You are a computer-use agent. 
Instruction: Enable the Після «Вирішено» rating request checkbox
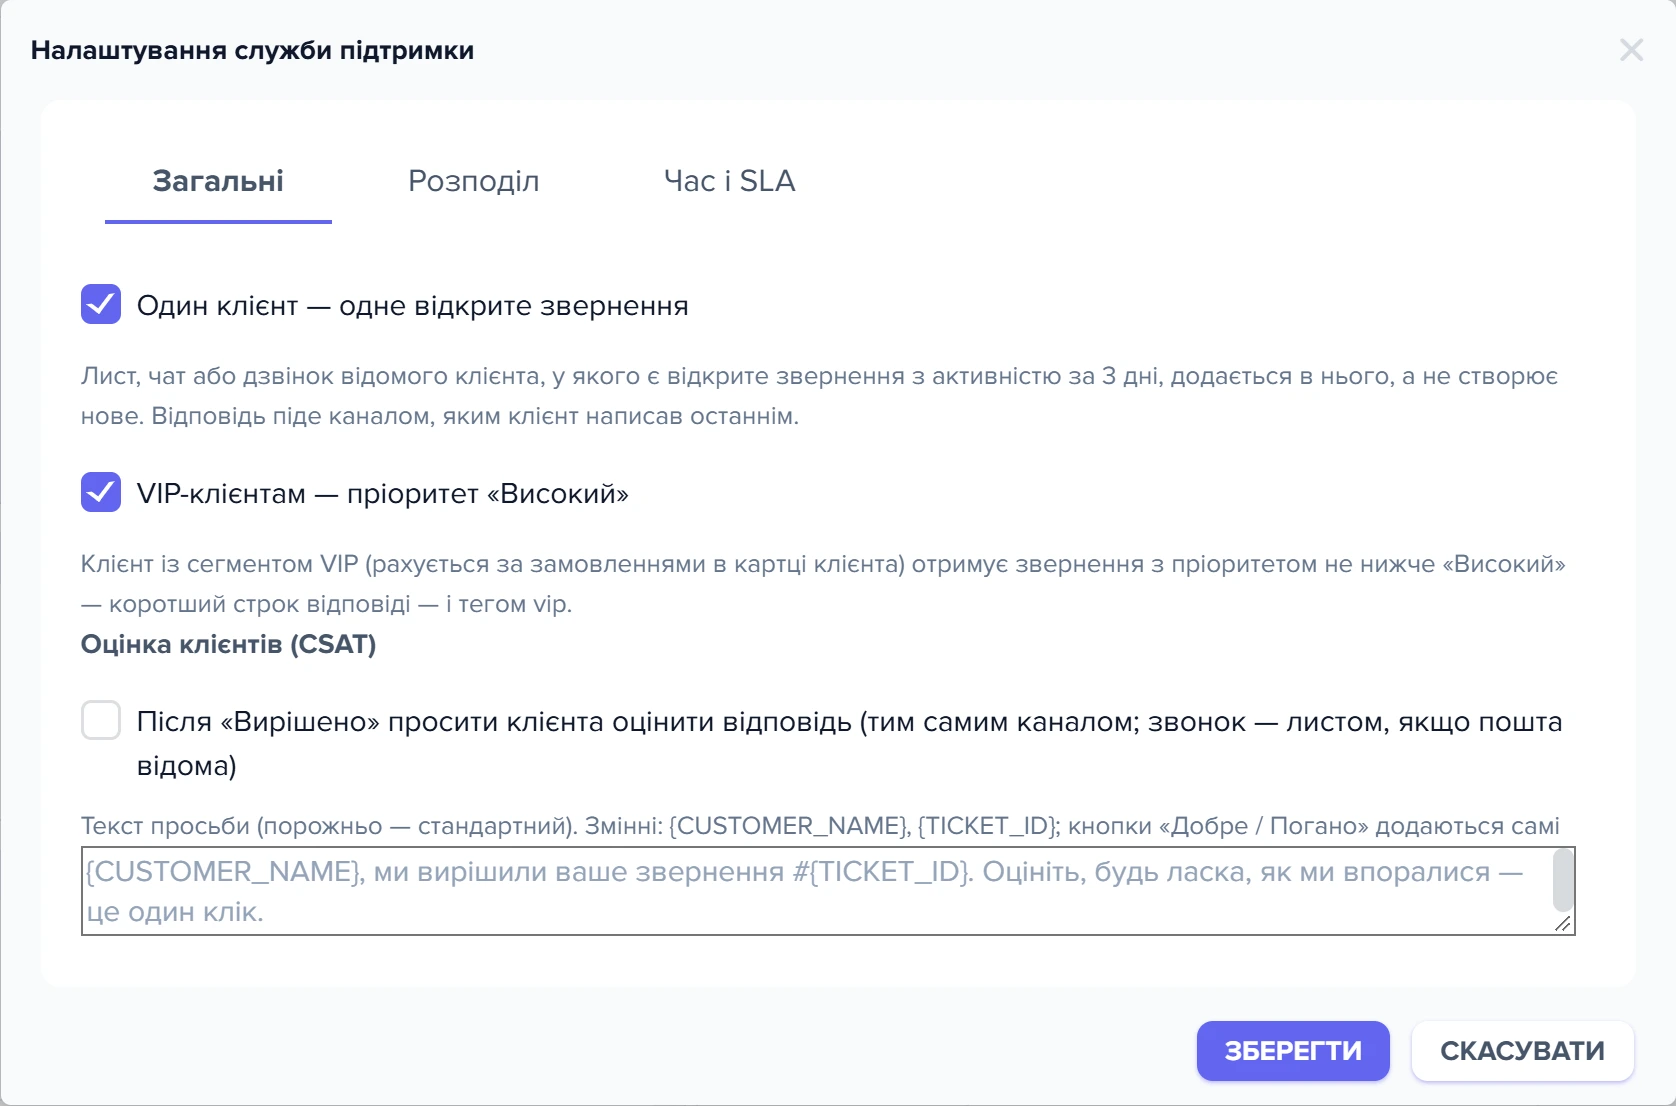coord(101,720)
